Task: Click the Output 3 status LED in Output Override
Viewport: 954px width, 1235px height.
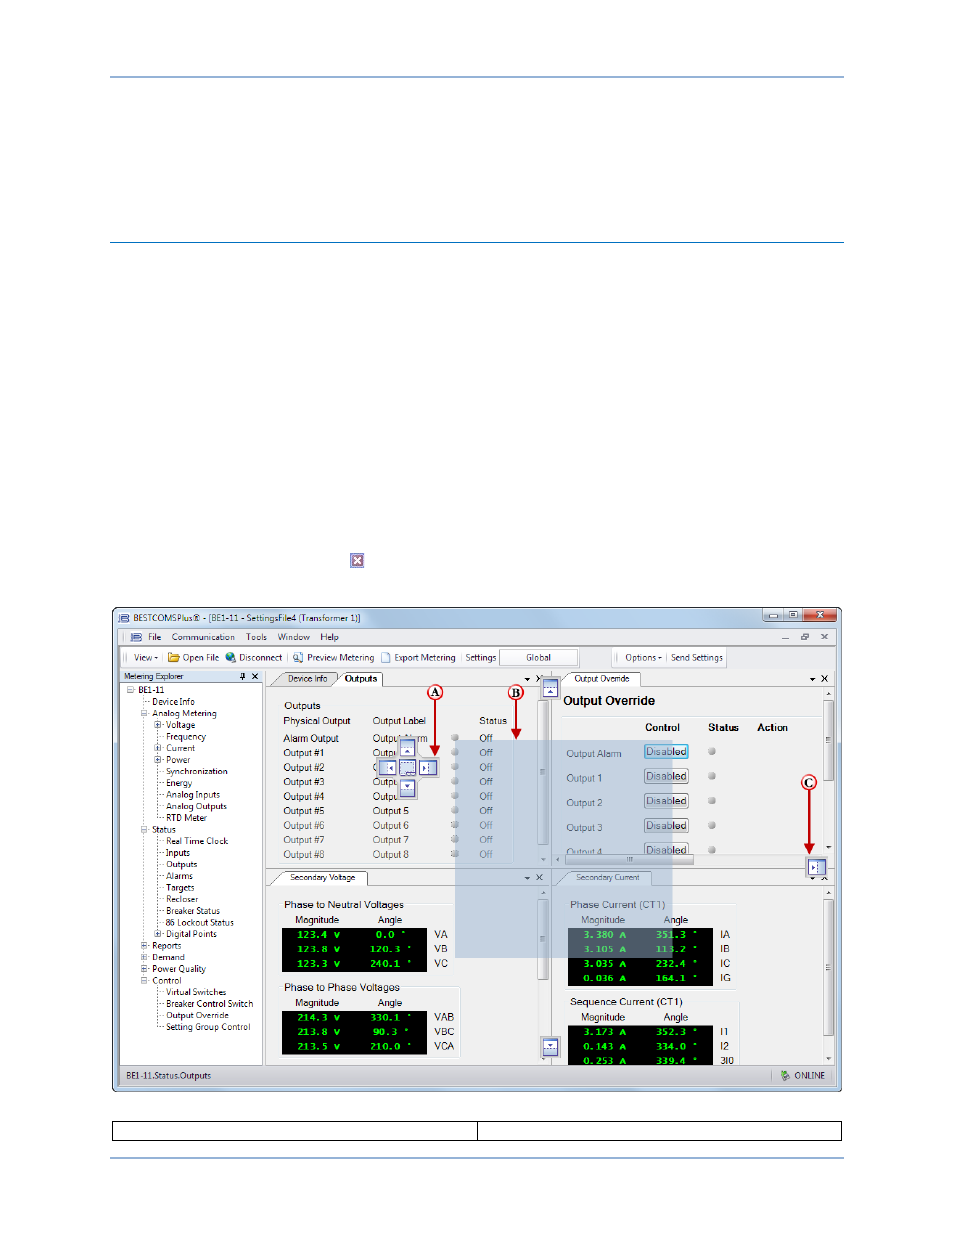Action: [712, 826]
